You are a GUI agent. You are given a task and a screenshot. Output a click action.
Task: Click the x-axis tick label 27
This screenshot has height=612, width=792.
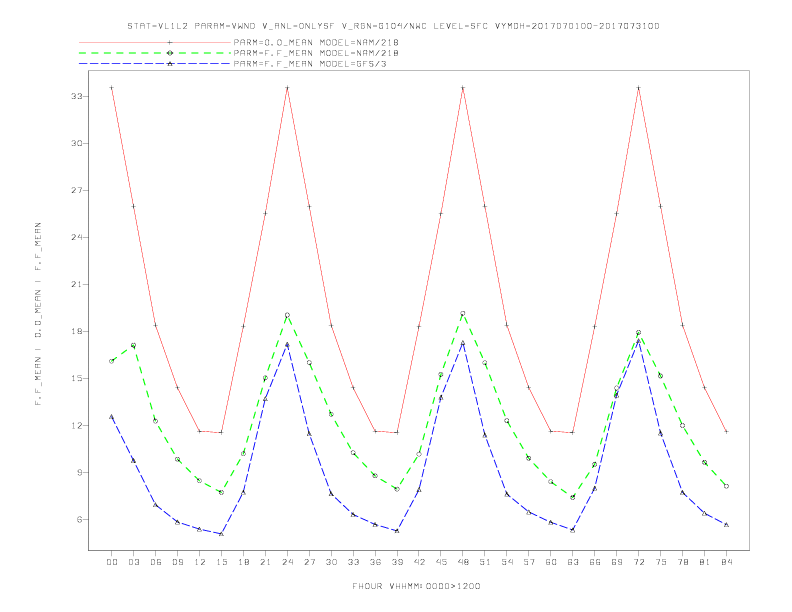click(x=309, y=562)
